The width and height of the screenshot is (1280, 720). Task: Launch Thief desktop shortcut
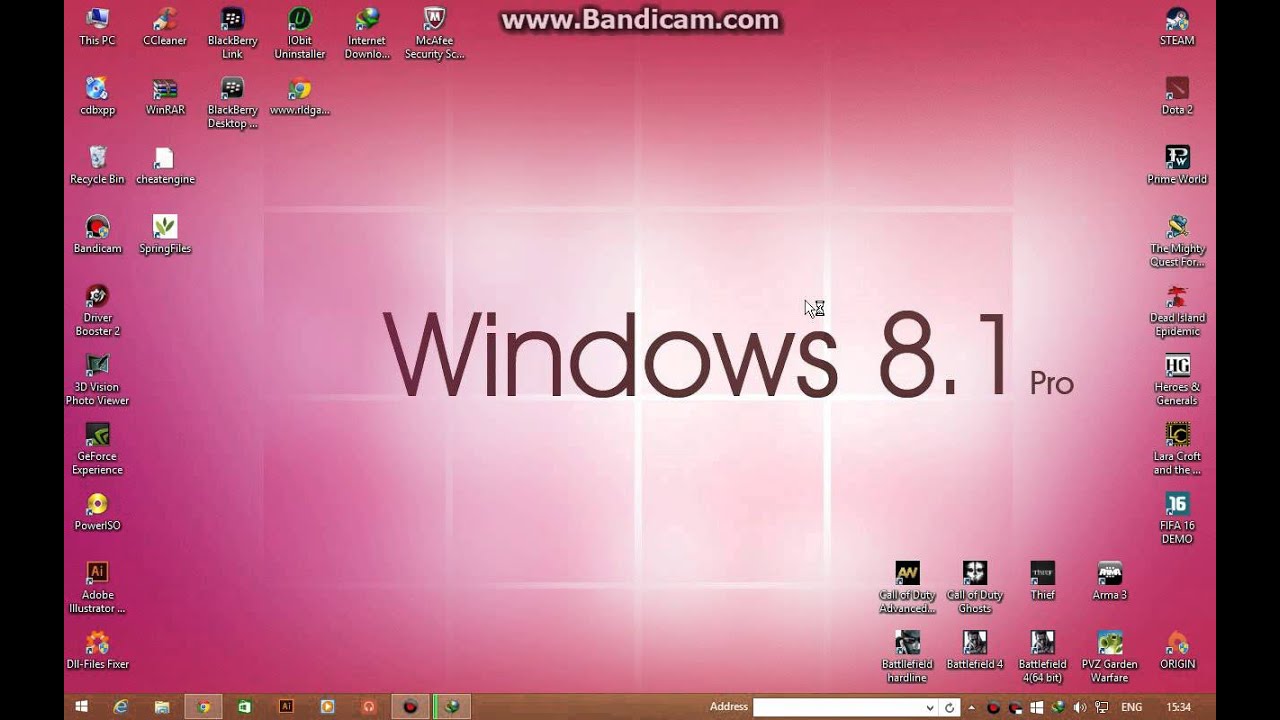coord(1042,580)
